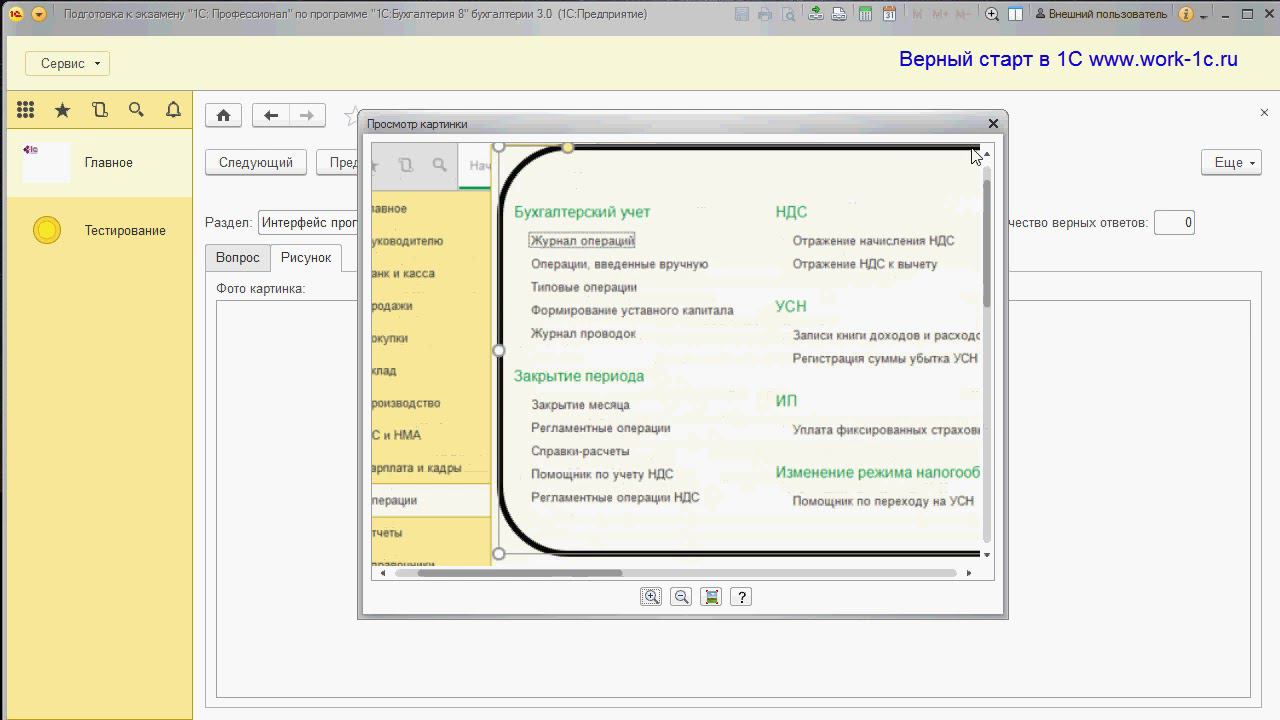Open Favorites star in left panel

coord(62,110)
